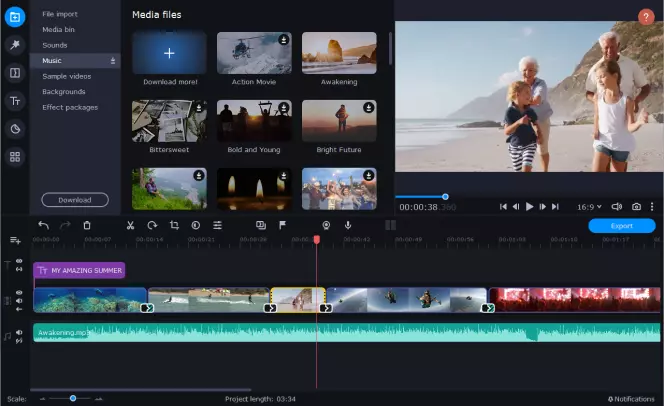Click the transition icon after the beach clip
Image resolution: width=664 pixels, height=406 pixels.
325,308
